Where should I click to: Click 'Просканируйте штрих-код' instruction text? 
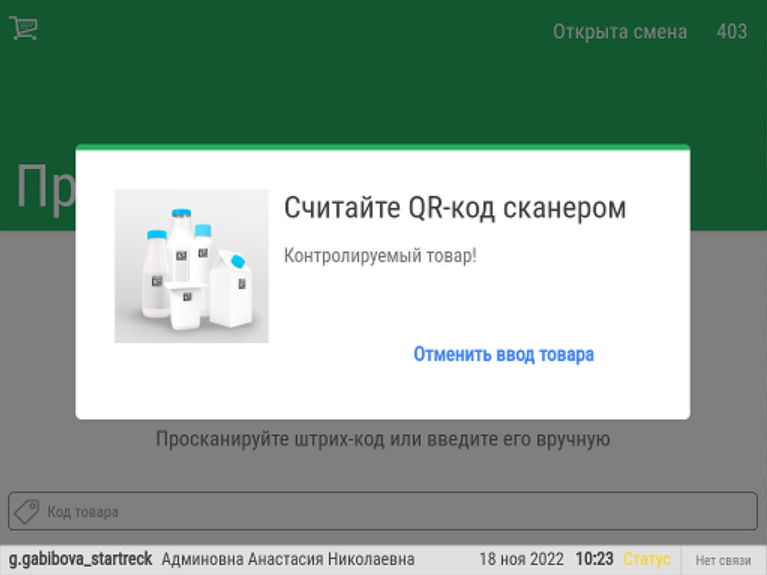[x=383, y=439]
